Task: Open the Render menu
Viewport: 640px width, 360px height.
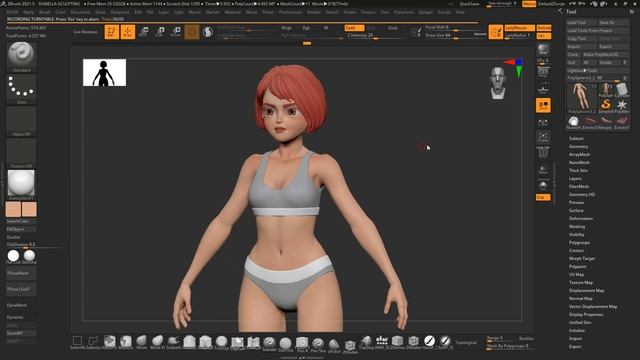Action: (x=313, y=12)
